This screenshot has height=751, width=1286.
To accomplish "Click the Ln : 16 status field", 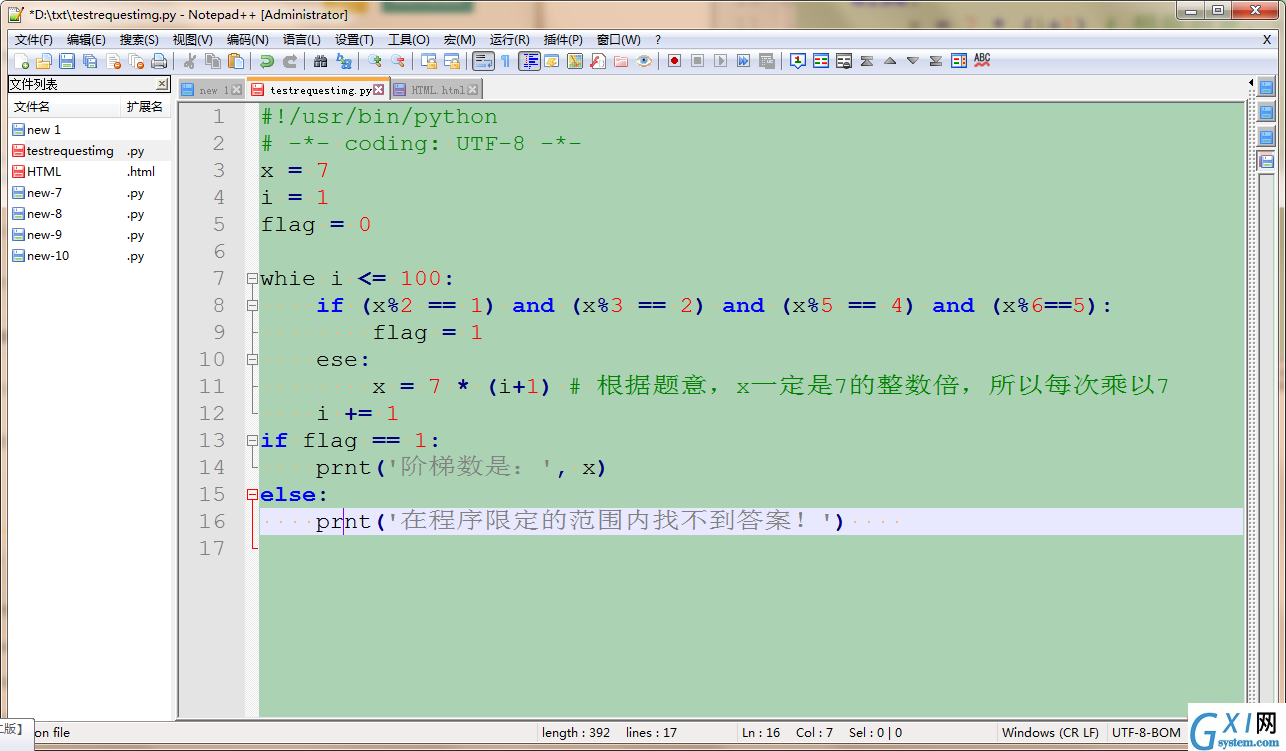I will 760,733.
